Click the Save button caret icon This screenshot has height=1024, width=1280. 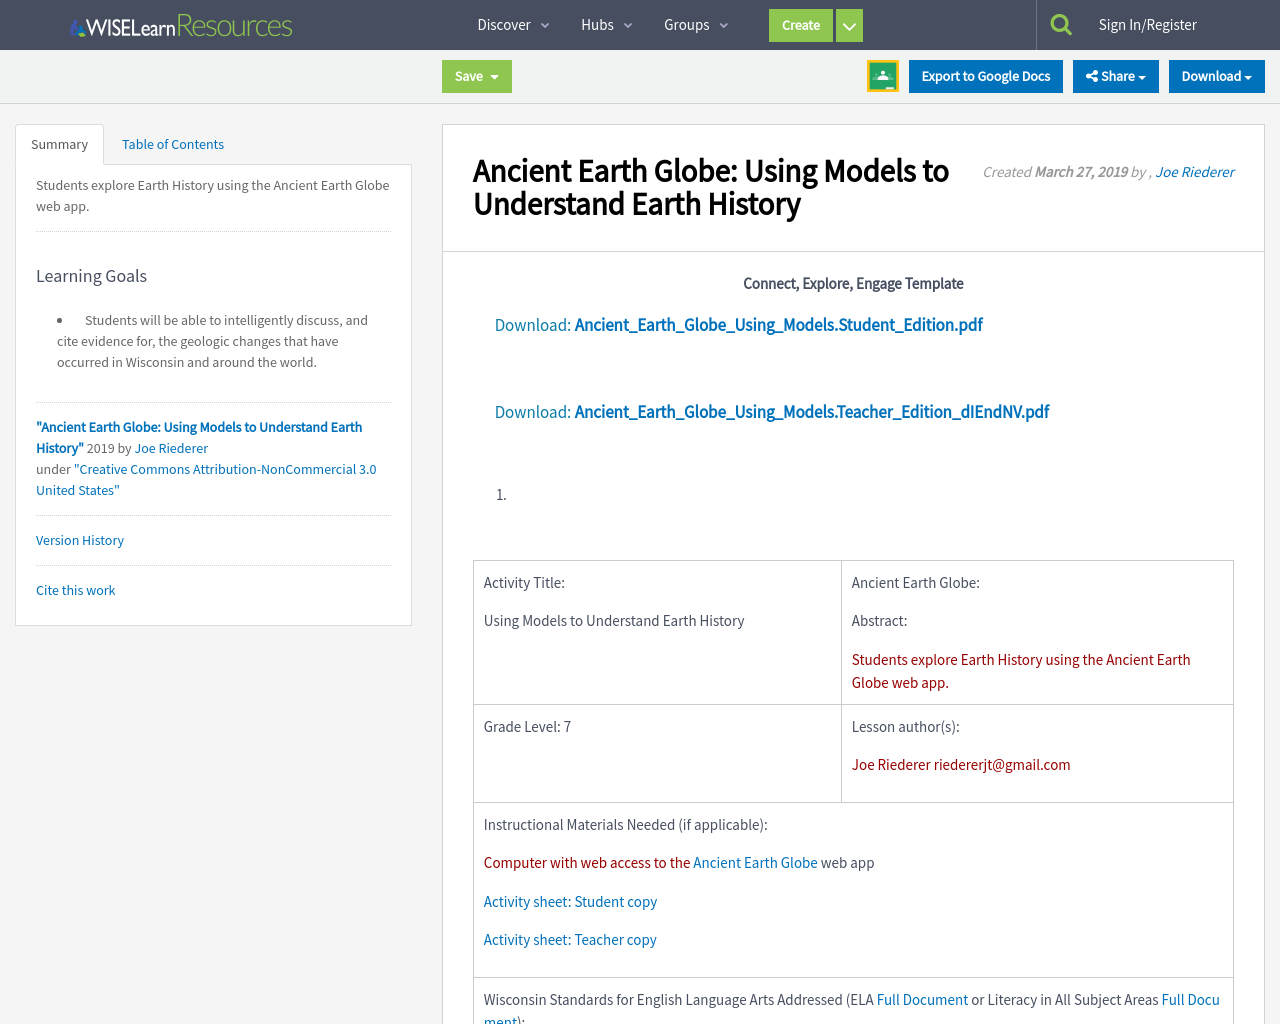(494, 76)
